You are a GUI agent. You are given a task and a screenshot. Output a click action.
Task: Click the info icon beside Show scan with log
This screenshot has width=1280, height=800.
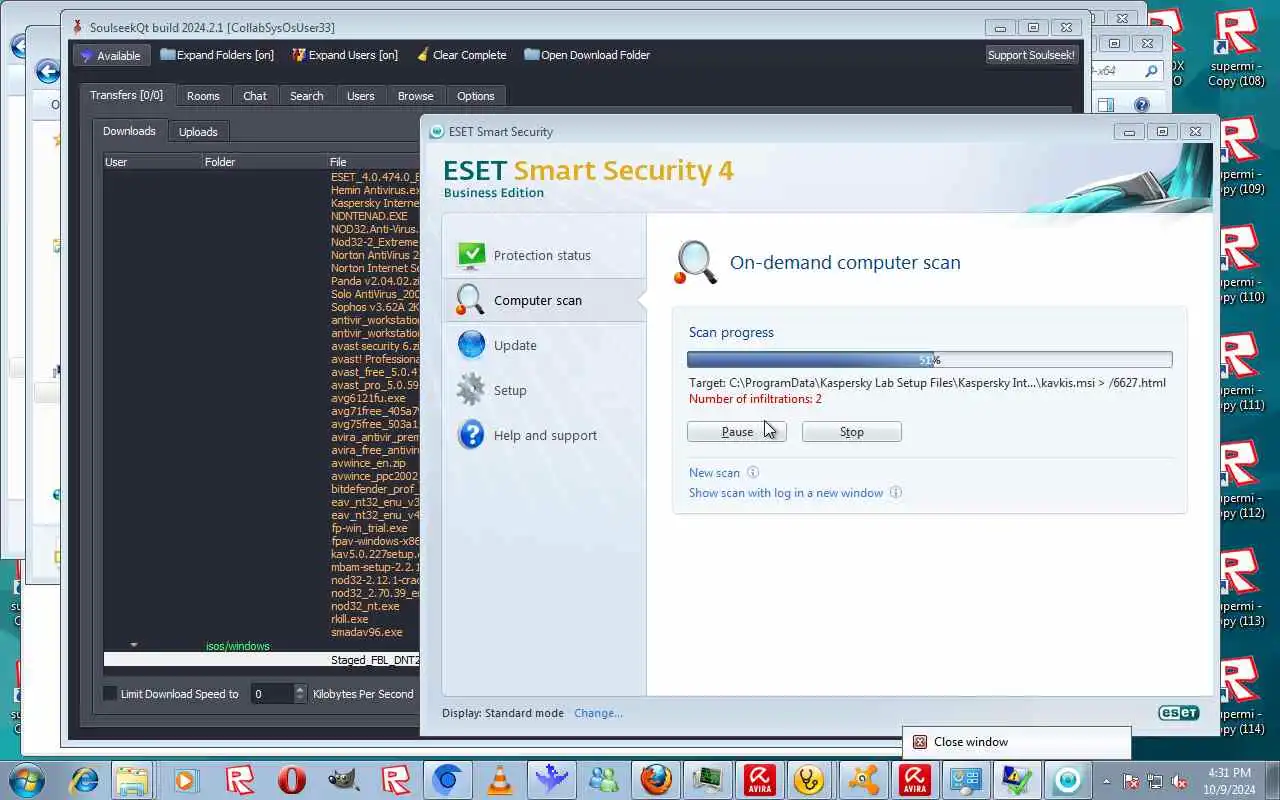click(896, 493)
